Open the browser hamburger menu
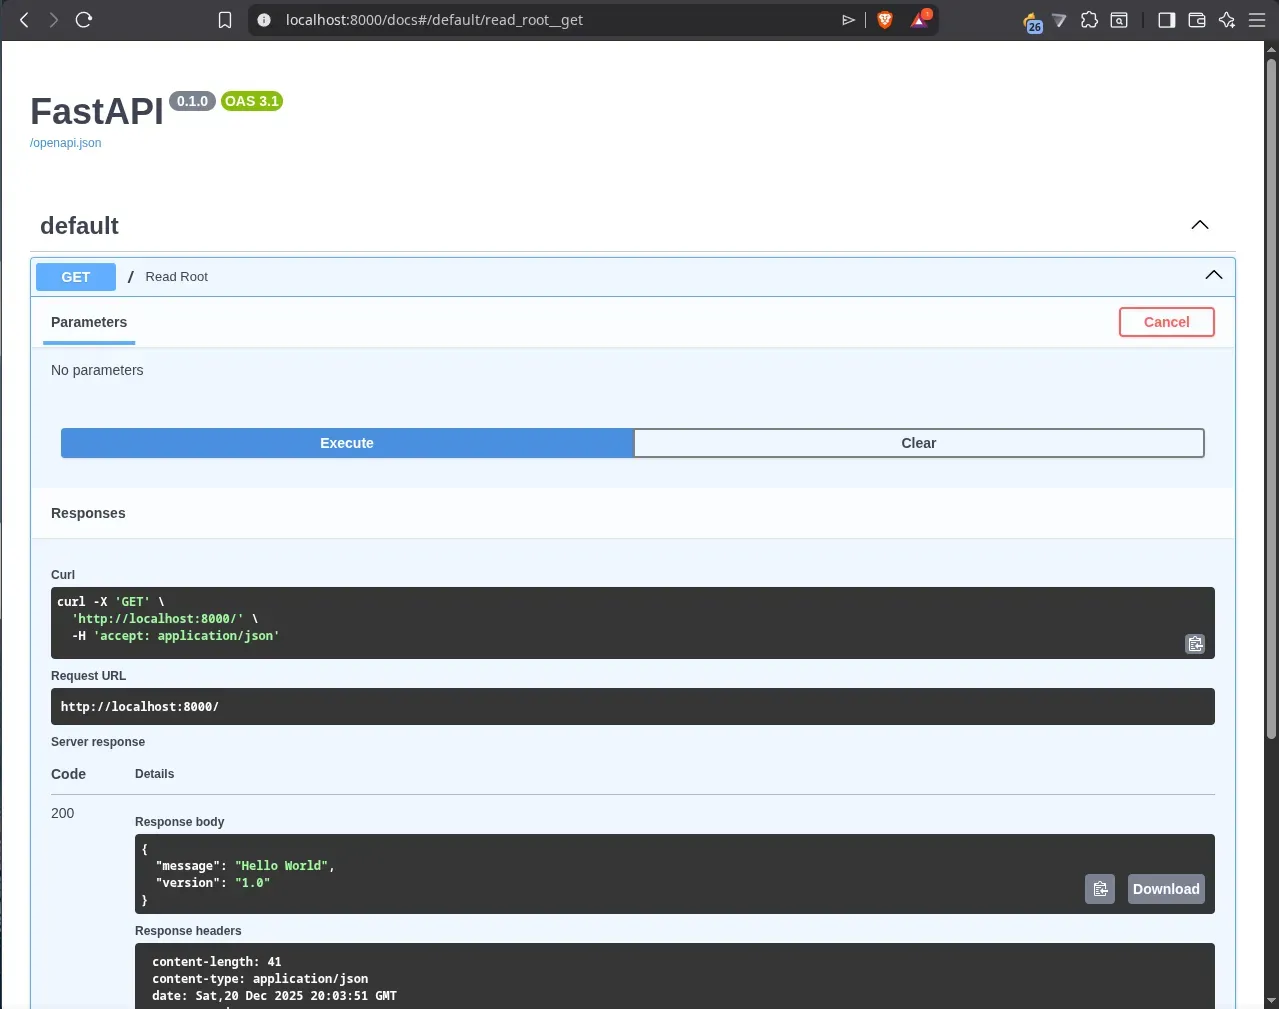This screenshot has height=1009, width=1279. 1257,20
